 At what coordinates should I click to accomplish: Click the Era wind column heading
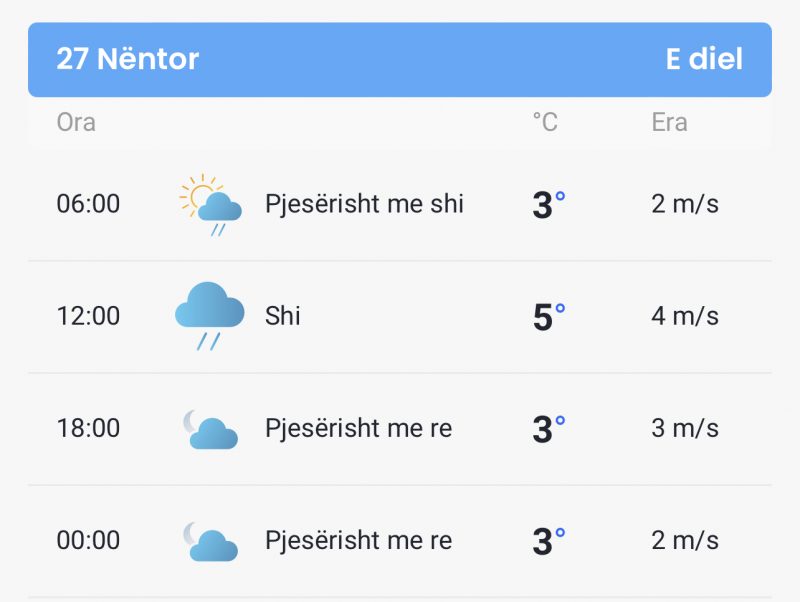click(669, 122)
